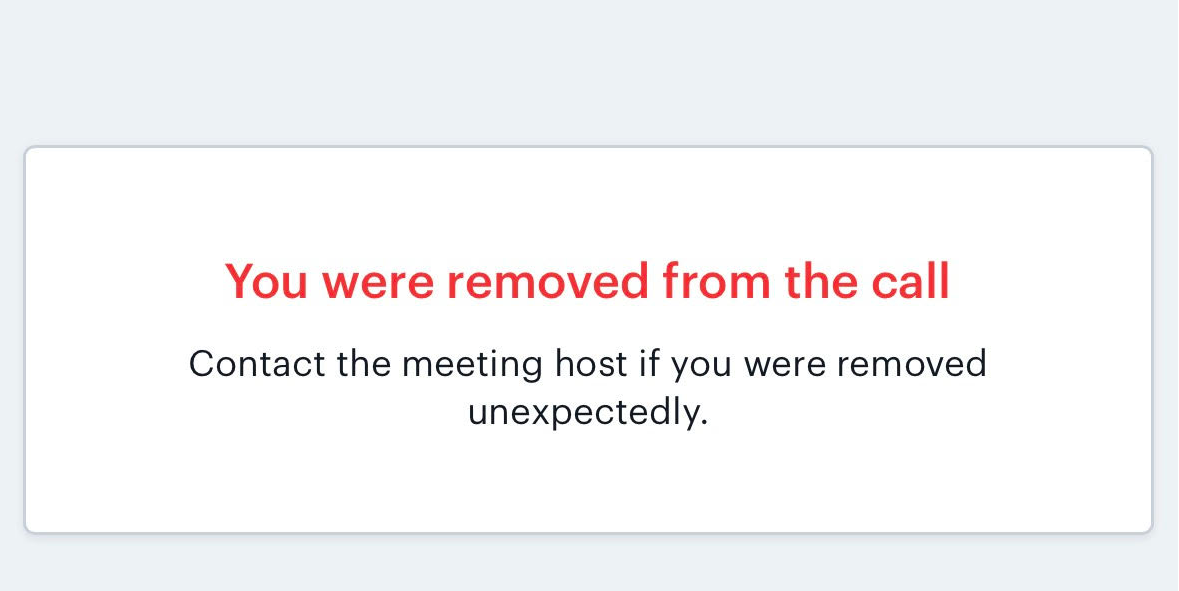Click the word "call" in the red heading

click(908, 282)
